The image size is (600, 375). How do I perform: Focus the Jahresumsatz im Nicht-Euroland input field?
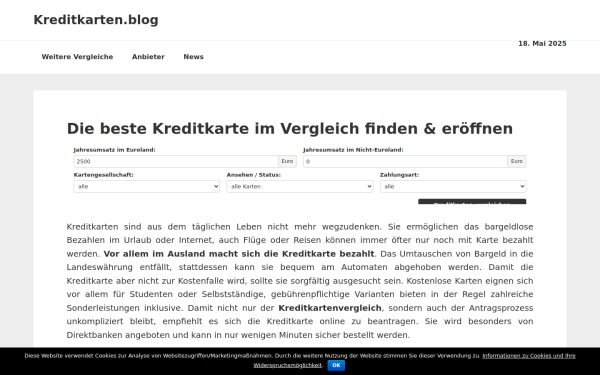(x=406, y=161)
